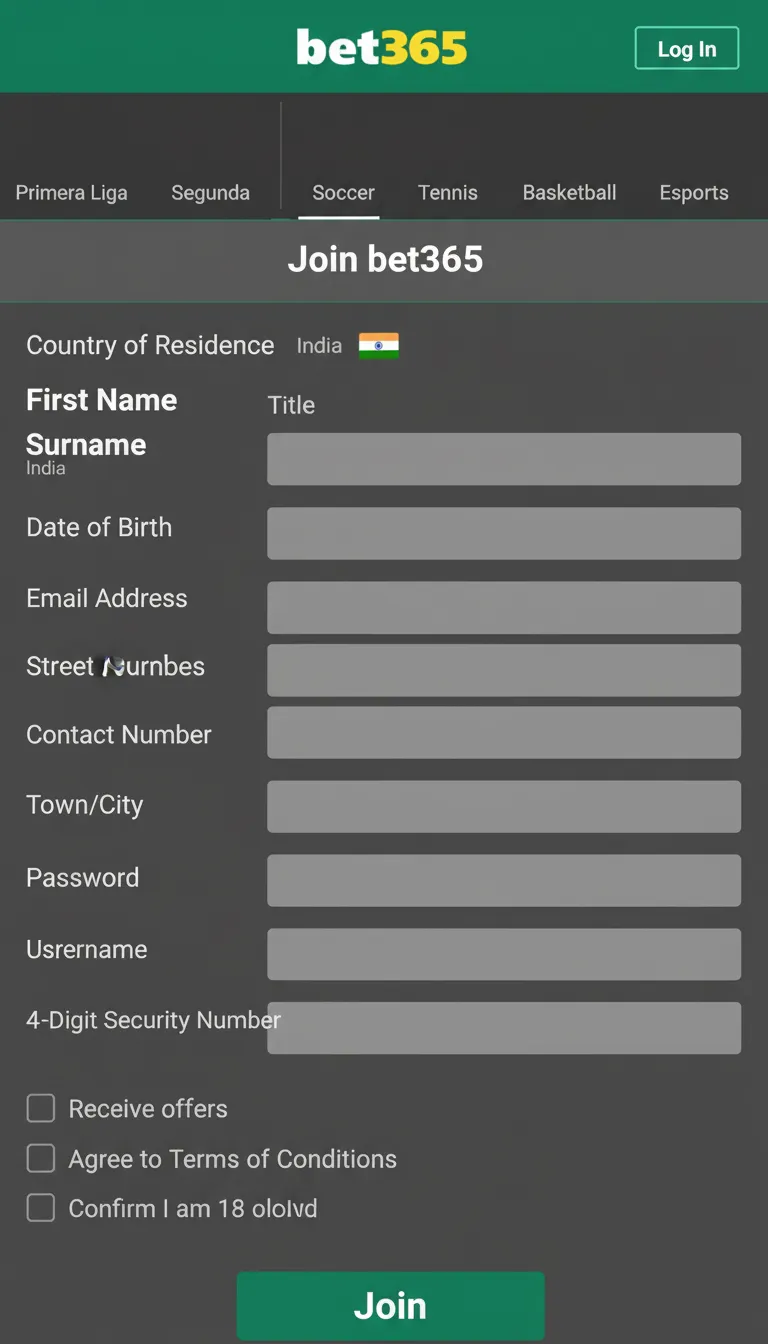The height and width of the screenshot is (1344, 768).
Task: Open the Country of Residence India selector
Action: click(320, 346)
